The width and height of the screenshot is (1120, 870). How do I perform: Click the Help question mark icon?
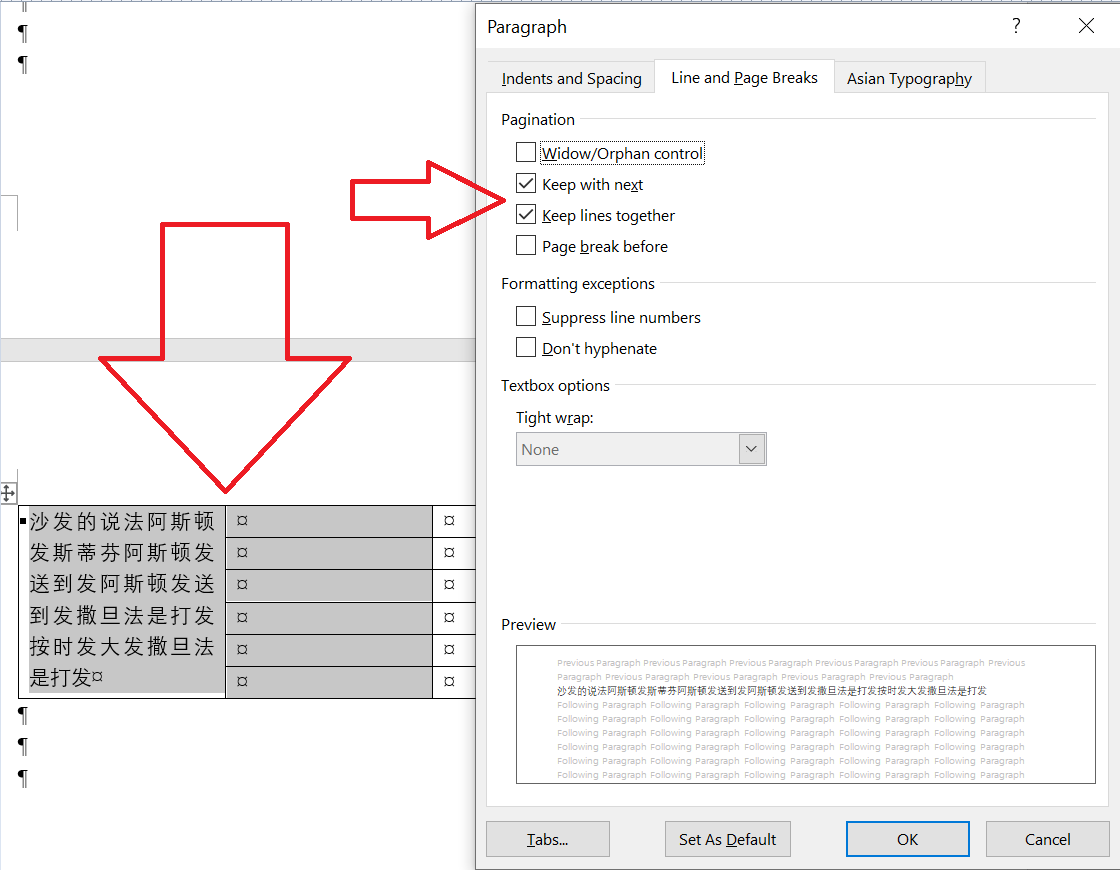(x=1016, y=27)
